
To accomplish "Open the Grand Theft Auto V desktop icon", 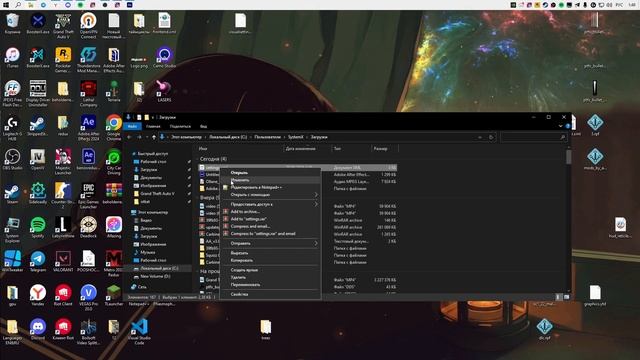I will pyautogui.click(x=63, y=25).
